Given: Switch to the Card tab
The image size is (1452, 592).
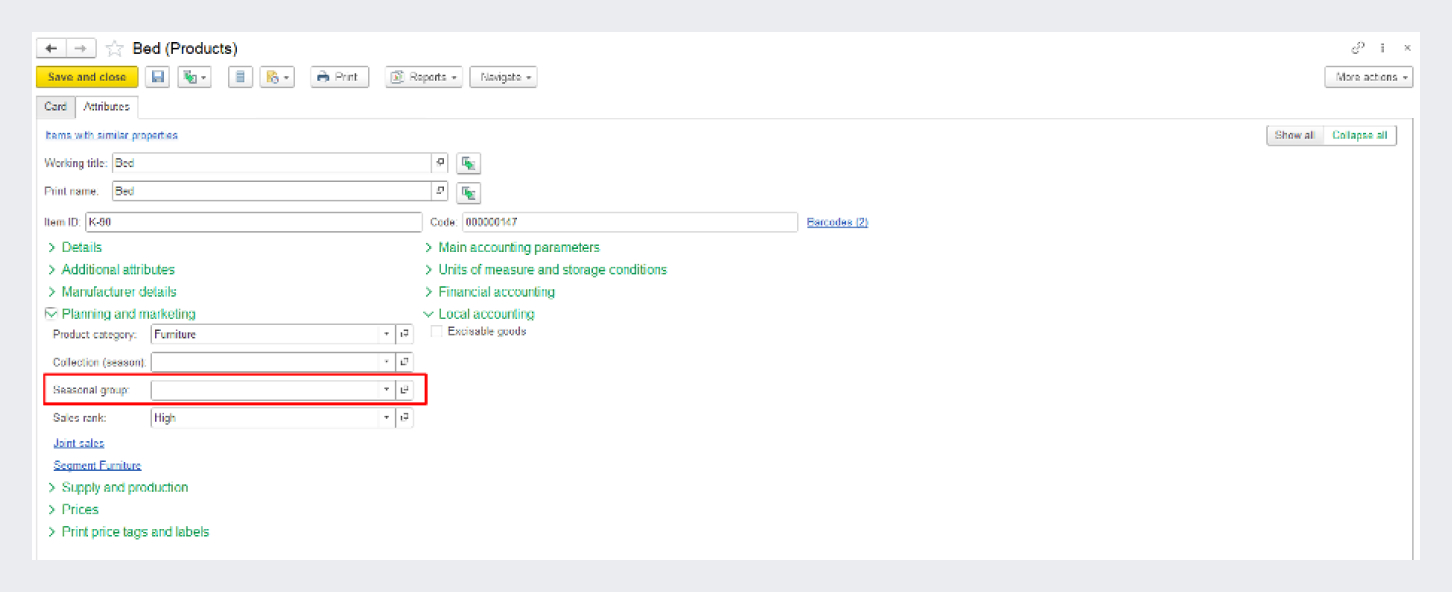Looking at the screenshot, I should coord(56,107).
